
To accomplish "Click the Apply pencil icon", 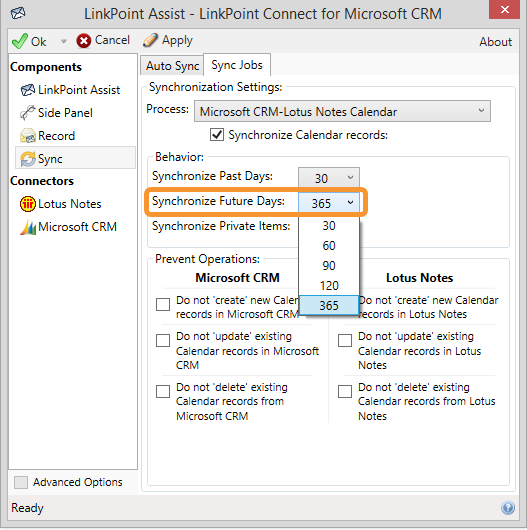I will tap(150, 40).
